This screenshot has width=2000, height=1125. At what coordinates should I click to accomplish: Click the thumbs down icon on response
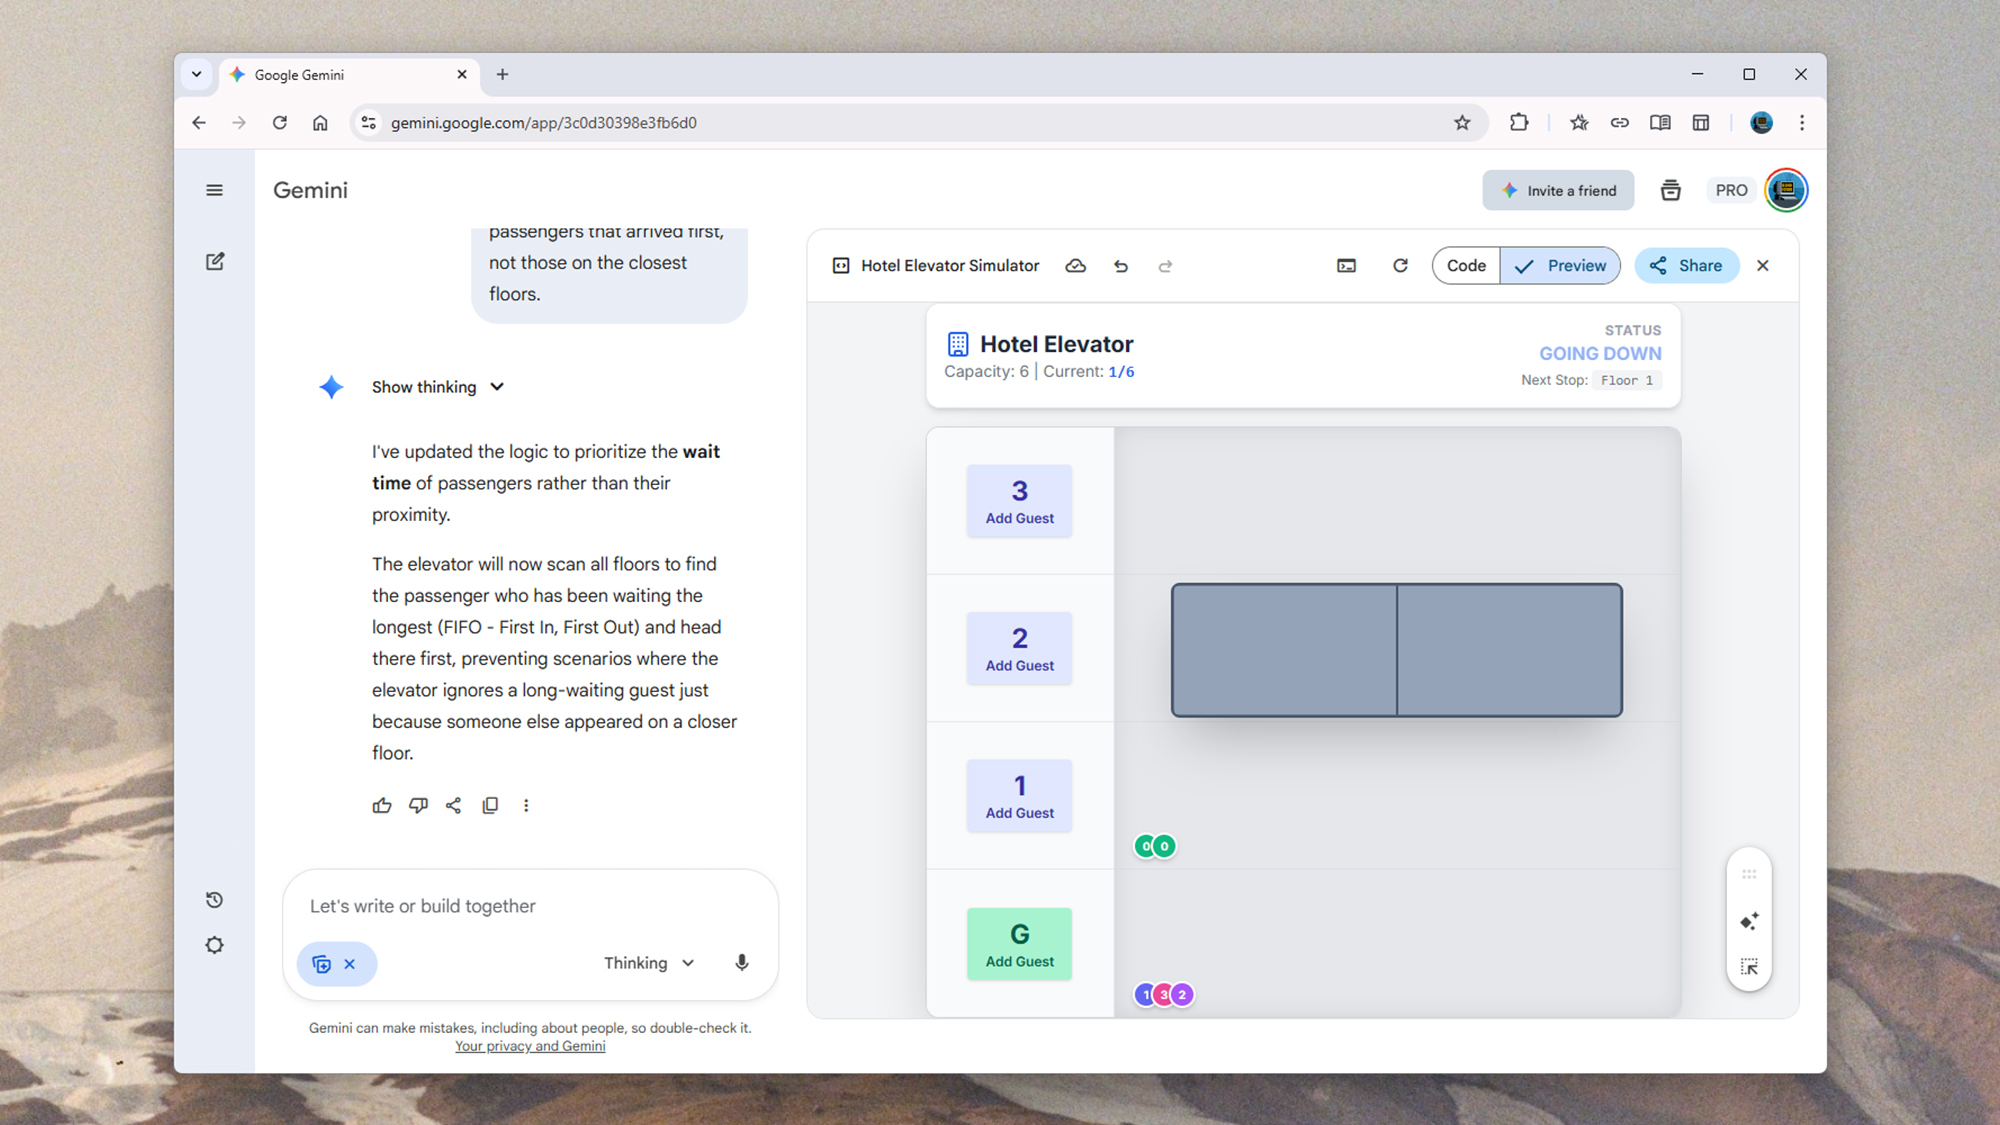coord(418,805)
